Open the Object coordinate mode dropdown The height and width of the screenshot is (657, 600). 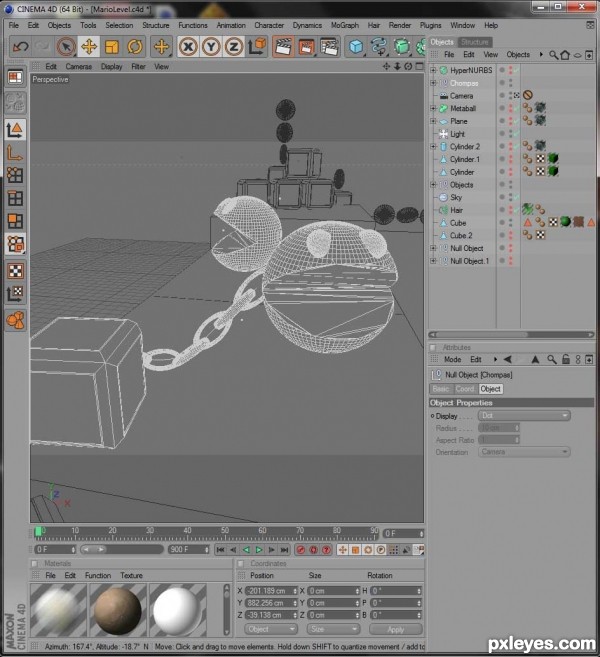271,629
